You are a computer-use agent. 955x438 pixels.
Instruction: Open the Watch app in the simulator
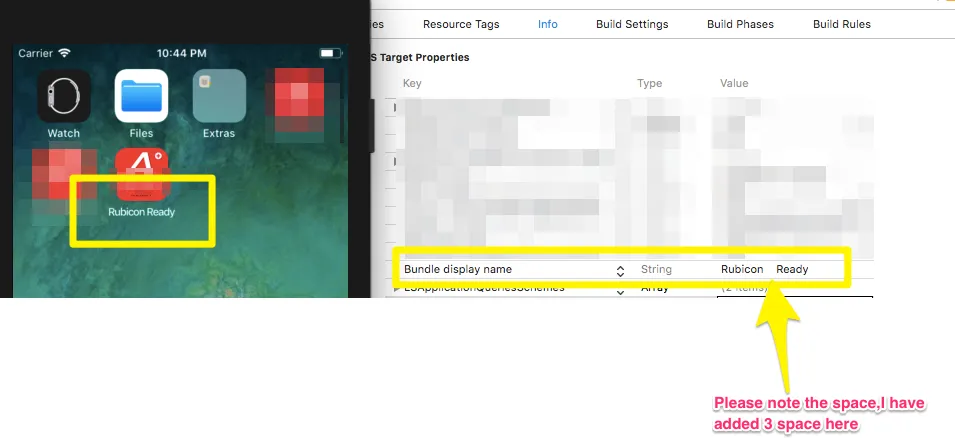pyautogui.click(x=64, y=96)
